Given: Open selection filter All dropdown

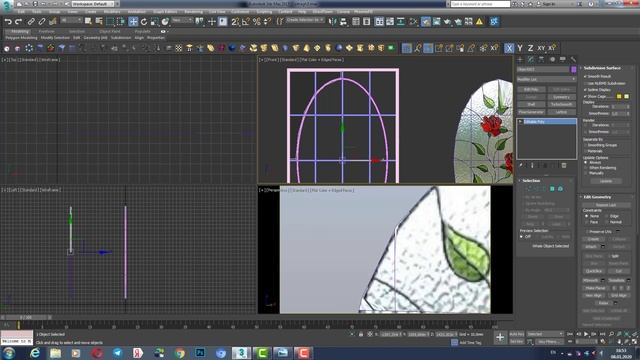Looking at the screenshot, I should (x=71, y=20).
